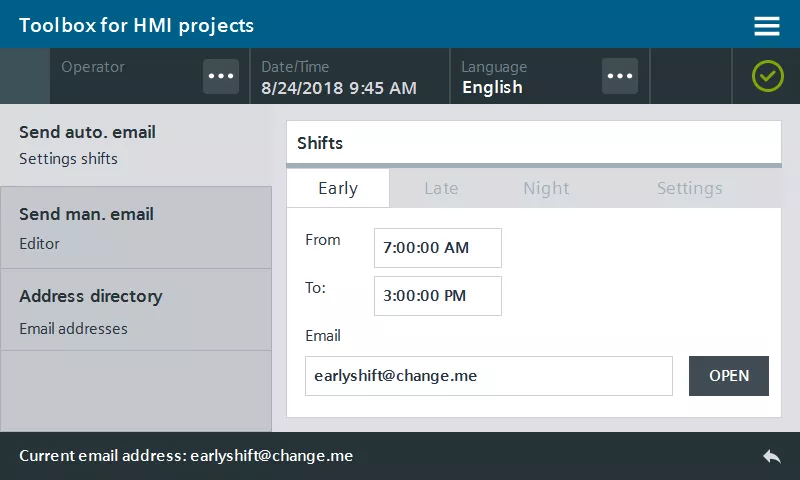
Task: Switch to the Night shift tab
Action: coord(546,188)
